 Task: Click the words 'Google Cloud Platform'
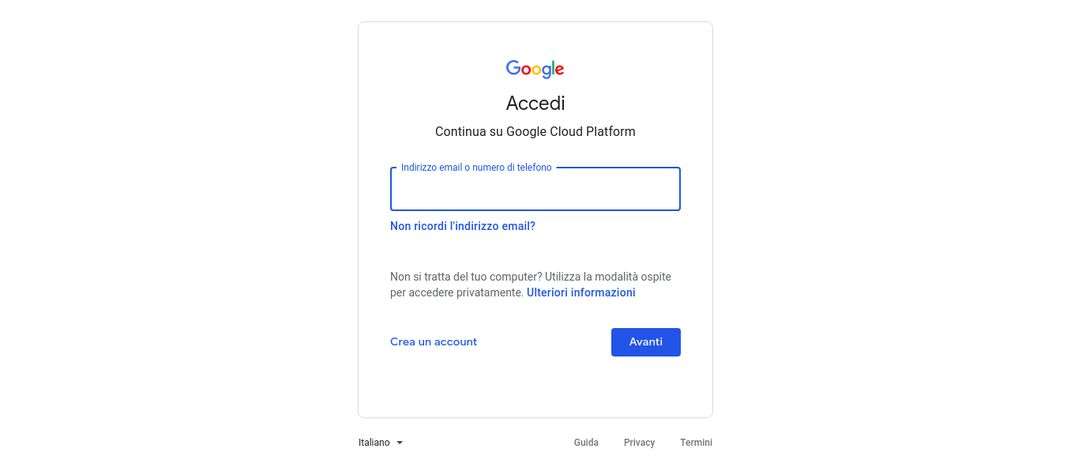pos(571,132)
